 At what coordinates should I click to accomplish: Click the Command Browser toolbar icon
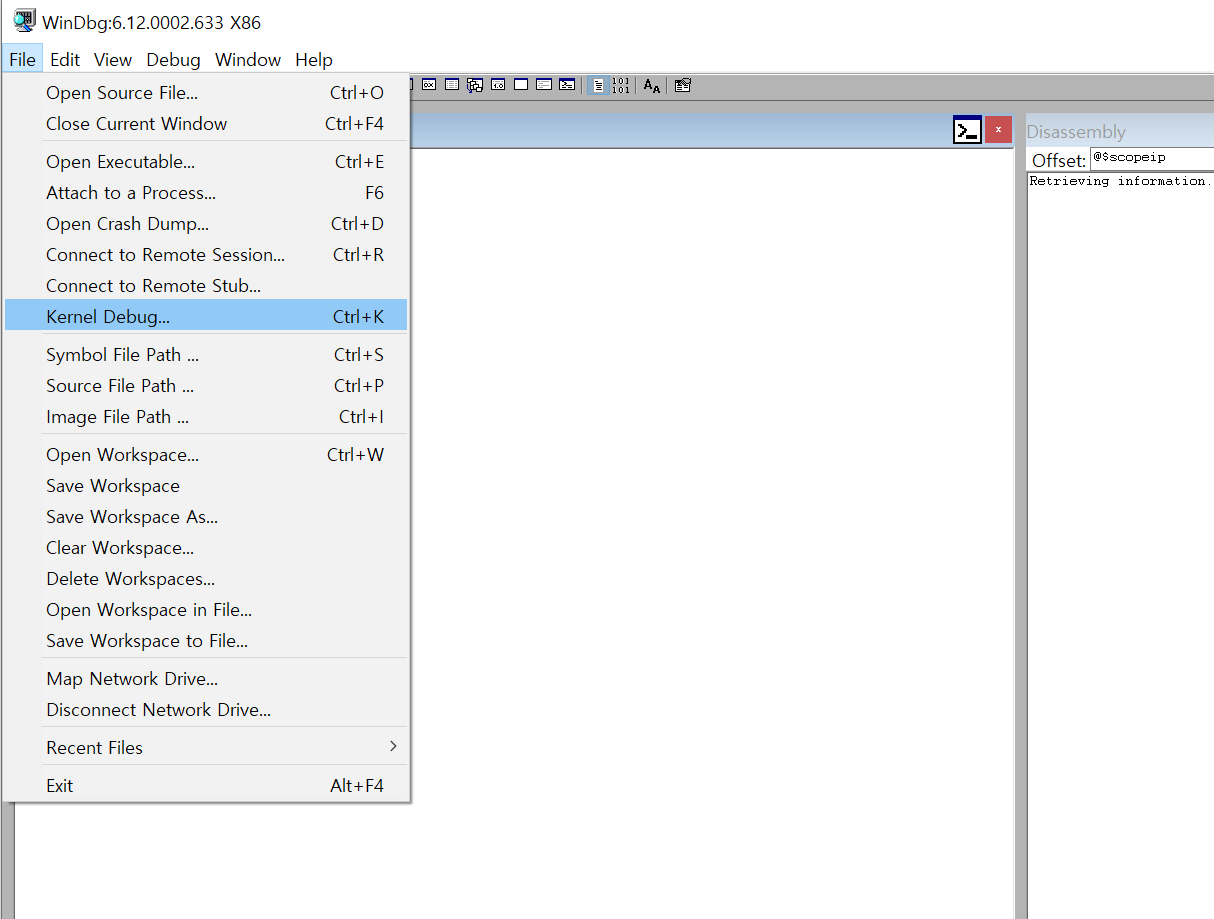coord(567,85)
